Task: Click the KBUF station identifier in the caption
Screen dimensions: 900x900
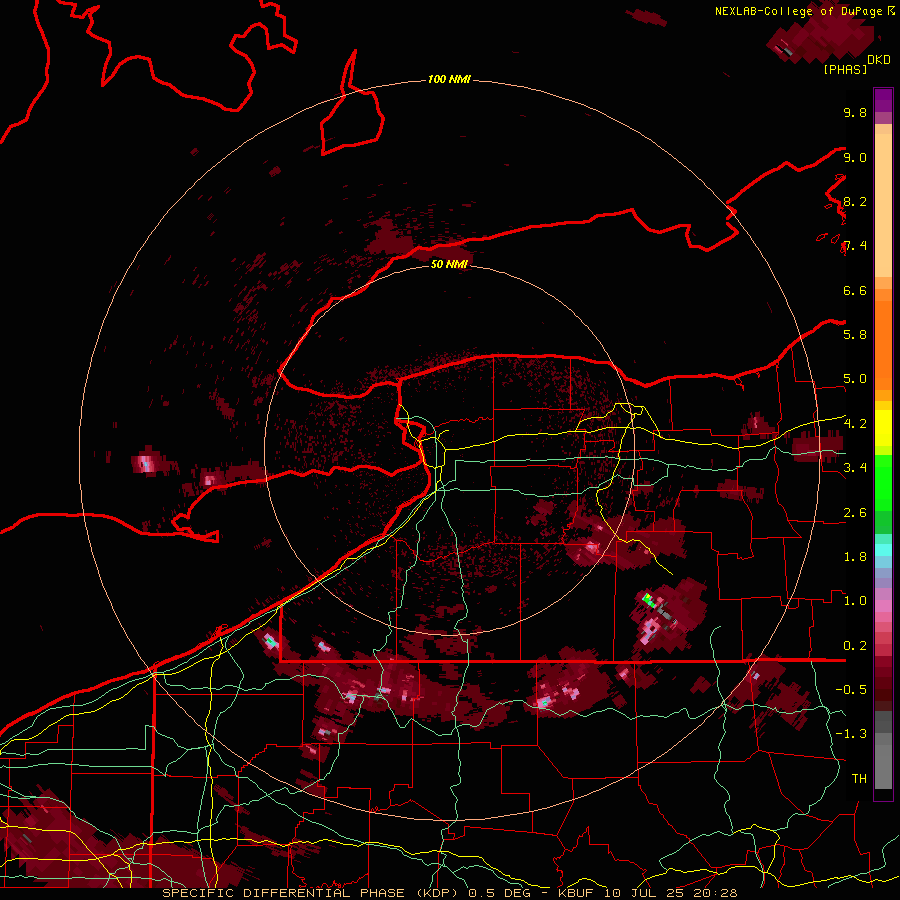Action: click(x=576, y=893)
